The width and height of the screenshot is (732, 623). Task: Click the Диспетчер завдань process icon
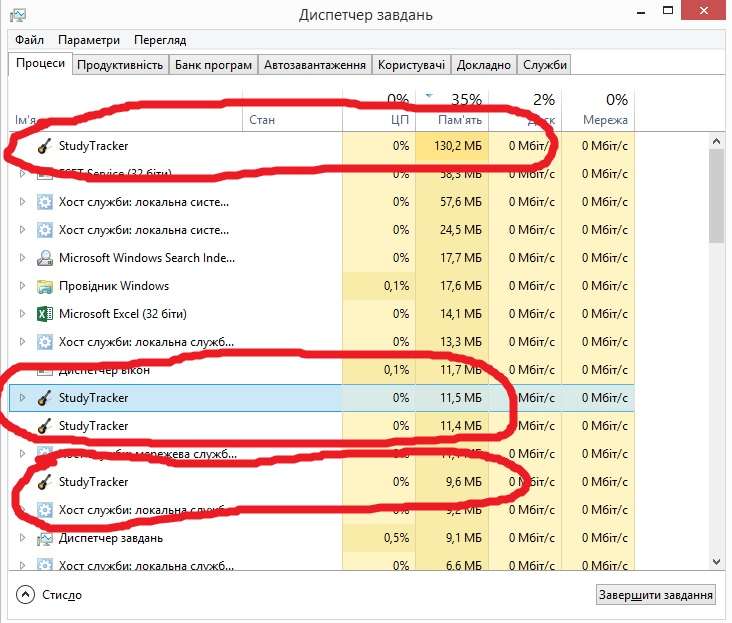[44, 538]
